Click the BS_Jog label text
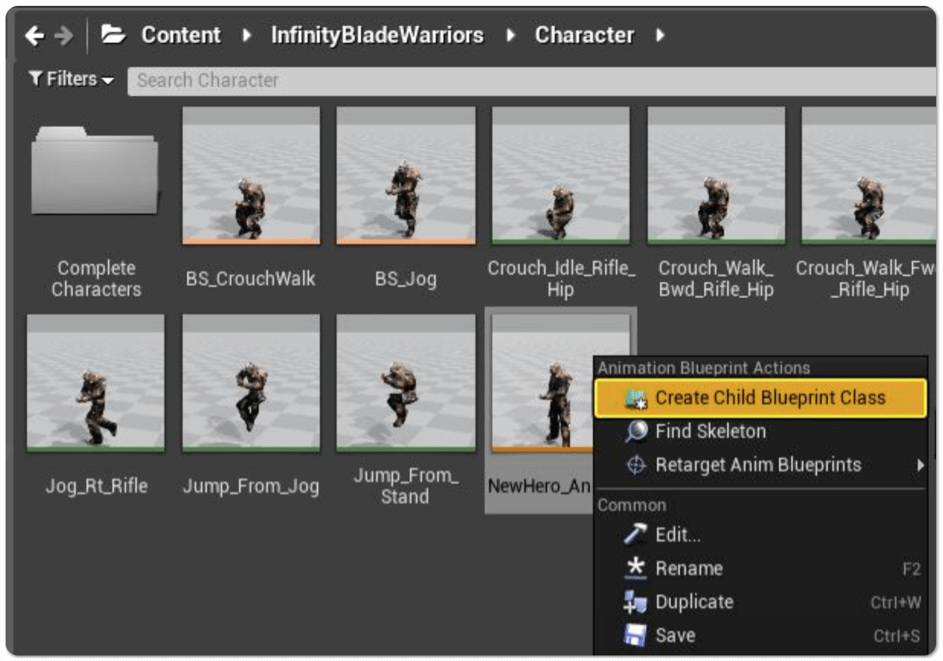This screenshot has height=661, width=943. tap(406, 279)
